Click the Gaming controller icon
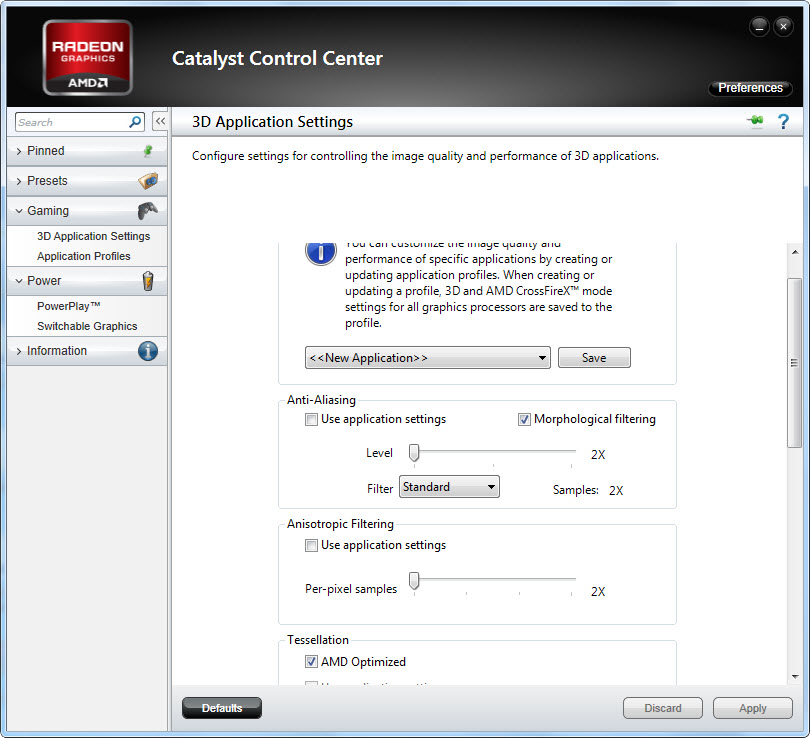 [147, 211]
